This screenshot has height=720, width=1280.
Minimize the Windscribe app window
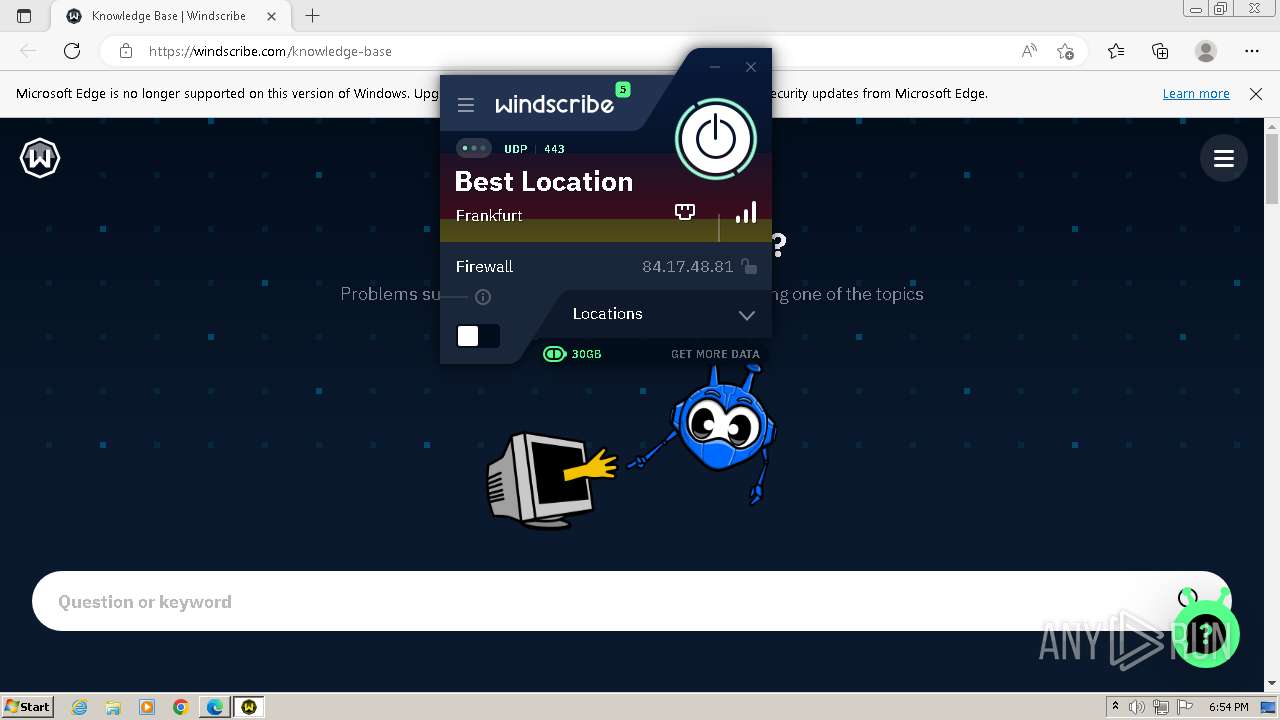[715, 67]
